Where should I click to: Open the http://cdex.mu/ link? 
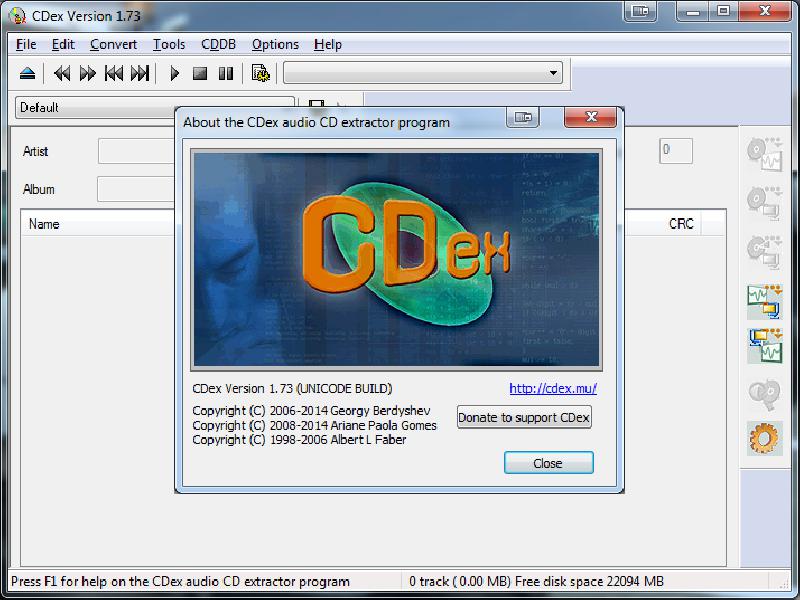coord(553,389)
